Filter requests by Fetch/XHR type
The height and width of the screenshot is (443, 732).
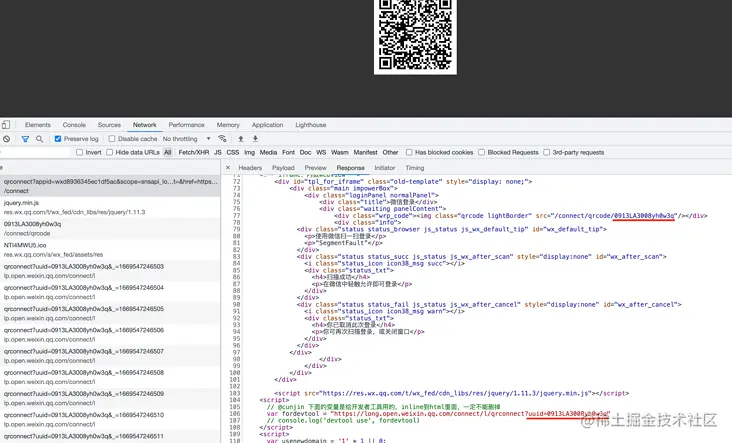point(192,153)
